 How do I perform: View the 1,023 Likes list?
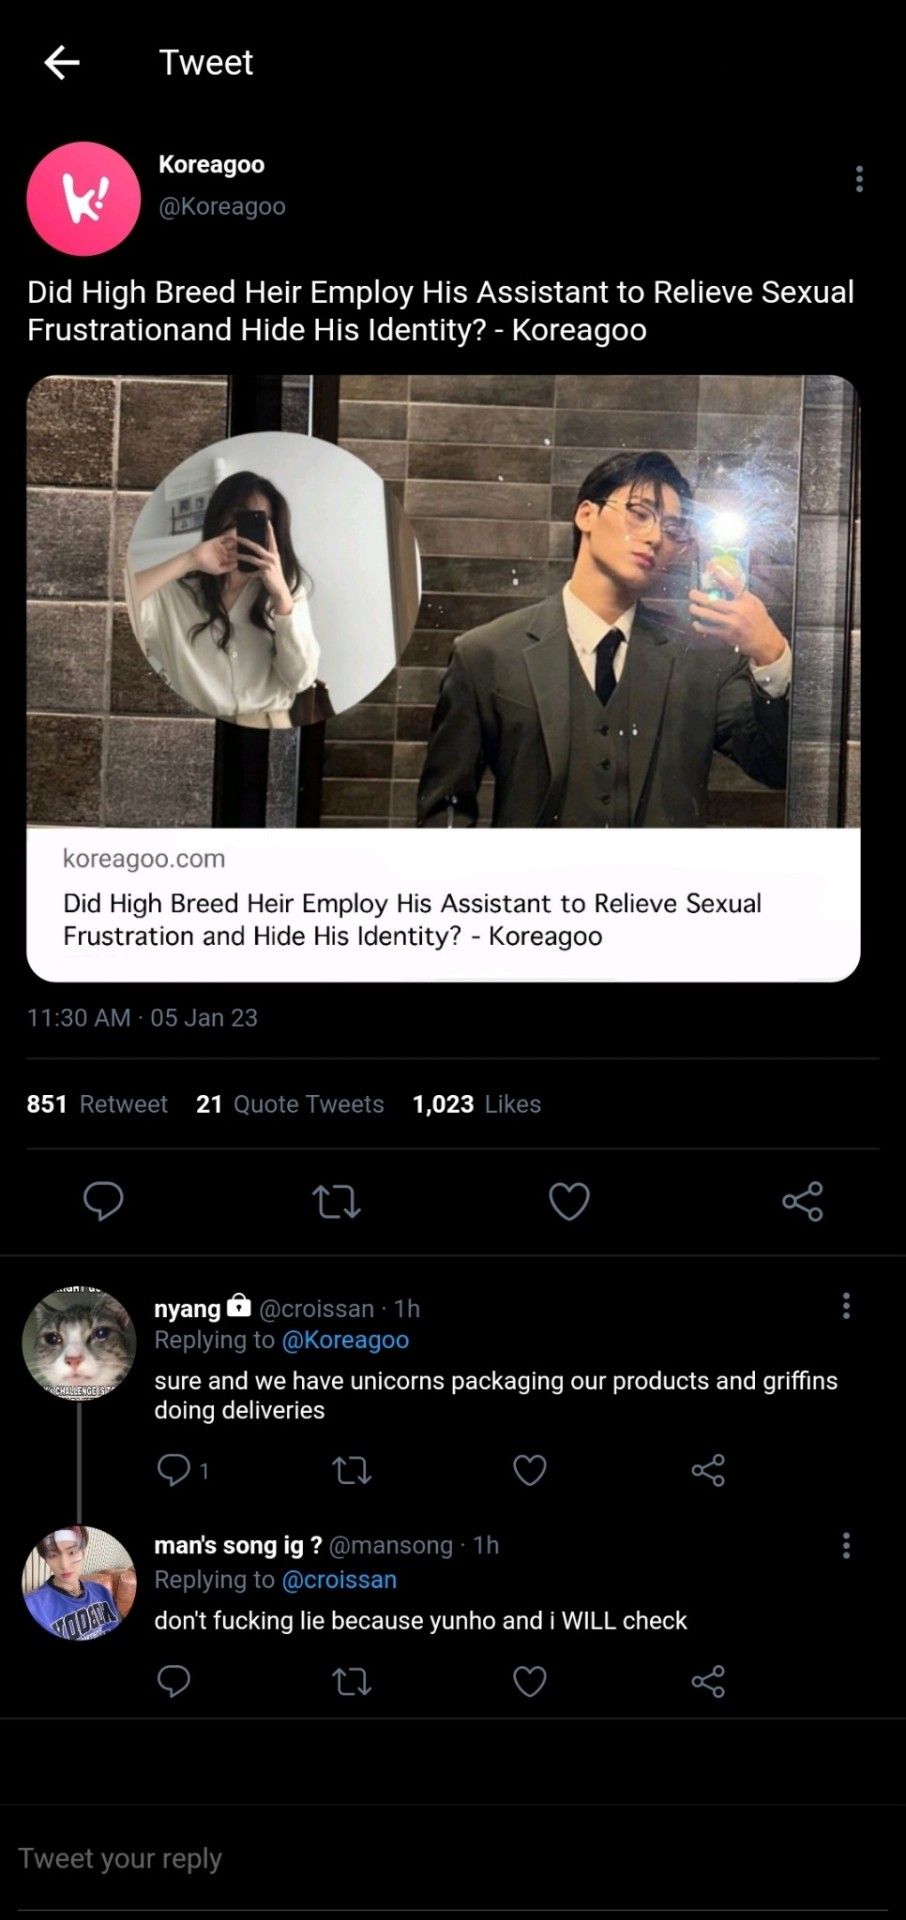point(476,1104)
